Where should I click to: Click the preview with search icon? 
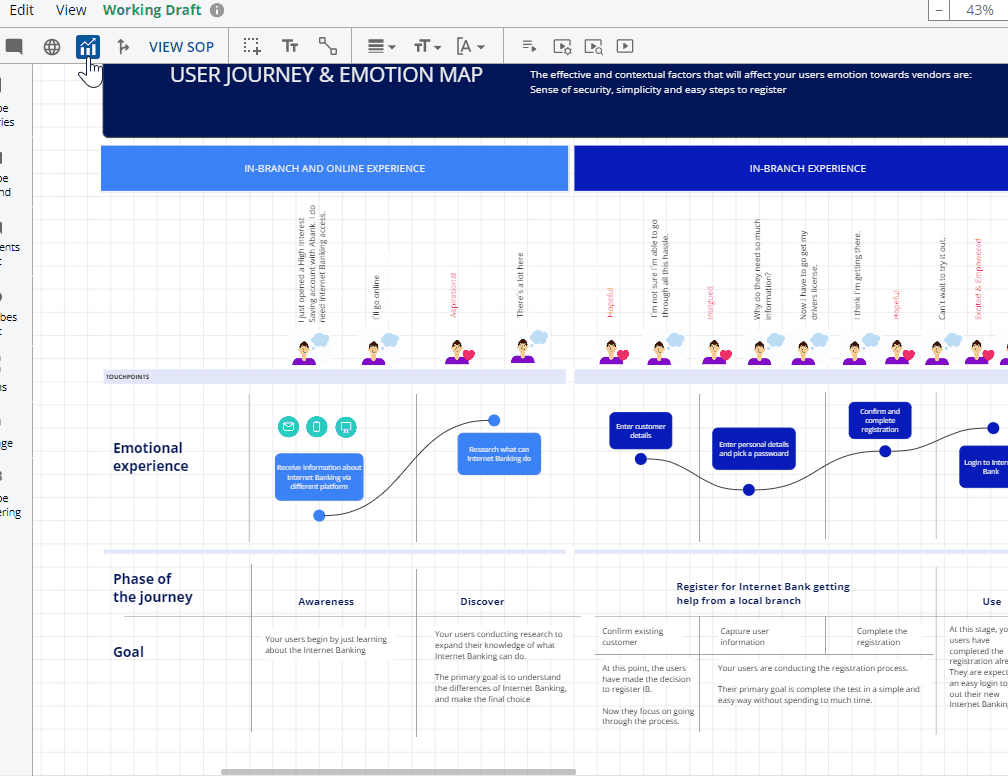point(593,46)
